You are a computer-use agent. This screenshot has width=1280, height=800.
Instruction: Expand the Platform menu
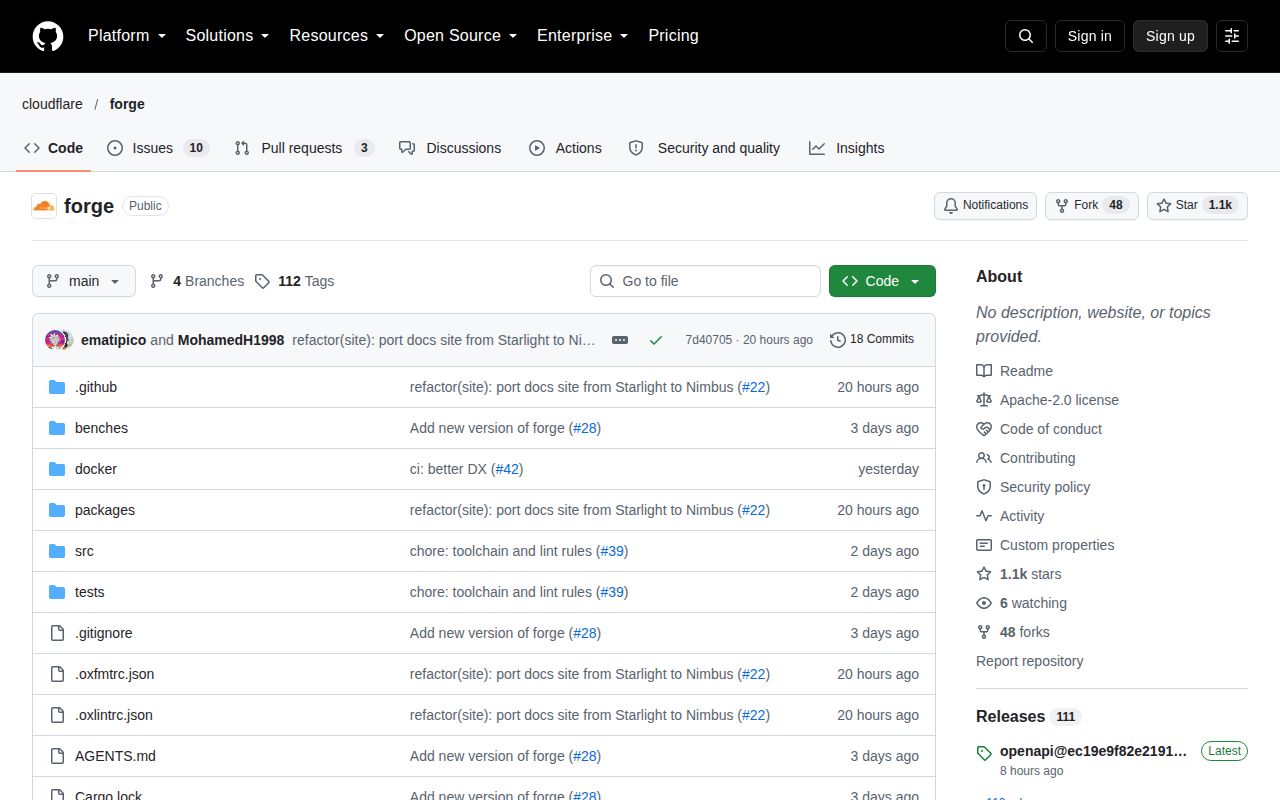pos(126,35)
